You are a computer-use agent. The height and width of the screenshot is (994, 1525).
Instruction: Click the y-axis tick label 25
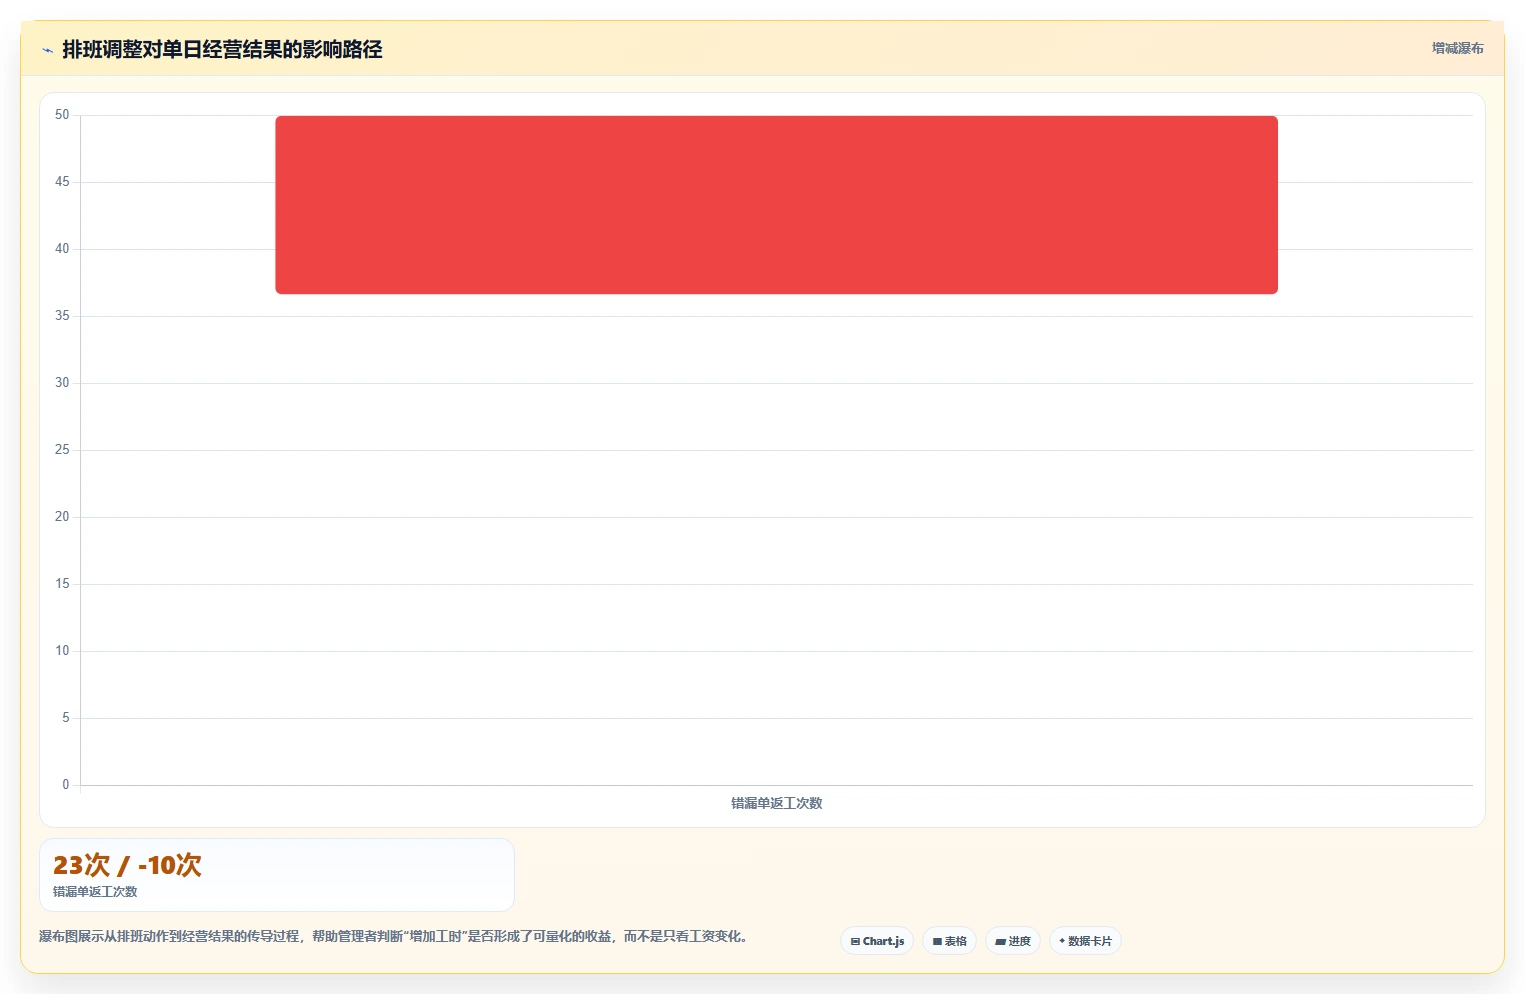pyautogui.click(x=62, y=450)
